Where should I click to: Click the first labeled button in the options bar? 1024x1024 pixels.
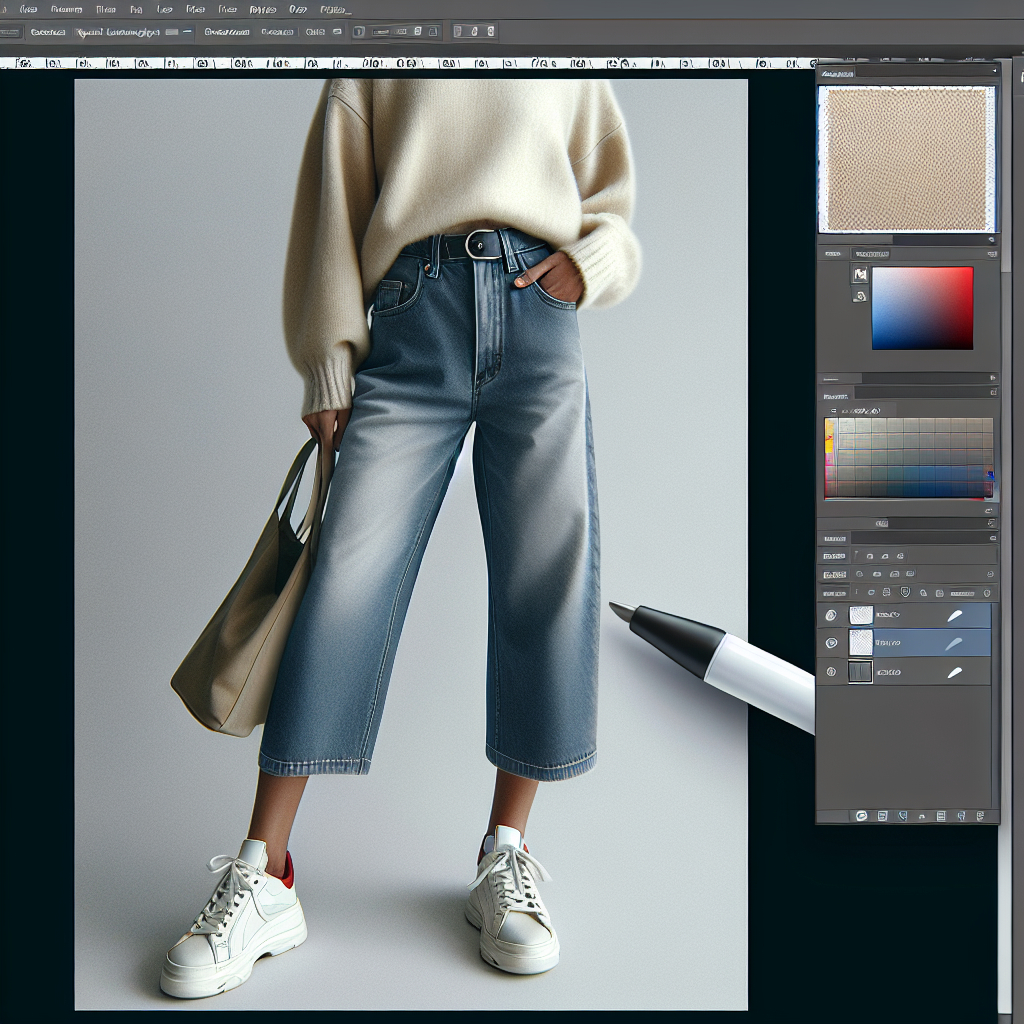(47, 32)
